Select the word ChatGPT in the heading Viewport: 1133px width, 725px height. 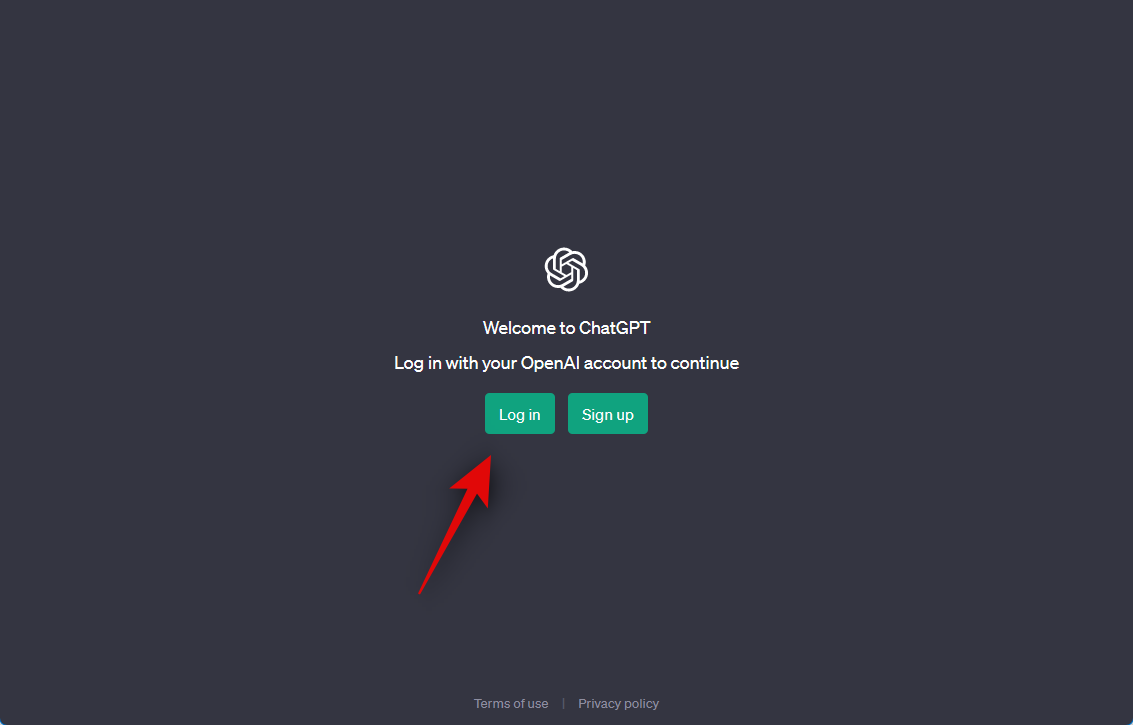[614, 328]
